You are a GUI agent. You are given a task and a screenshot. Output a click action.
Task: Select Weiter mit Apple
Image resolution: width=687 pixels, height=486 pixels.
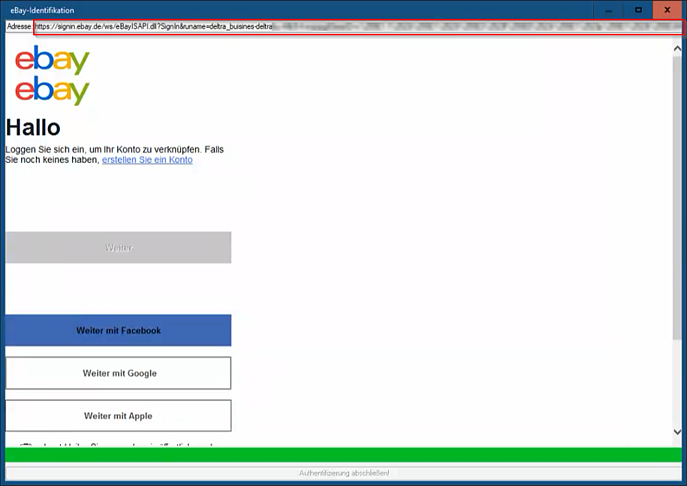point(118,415)
